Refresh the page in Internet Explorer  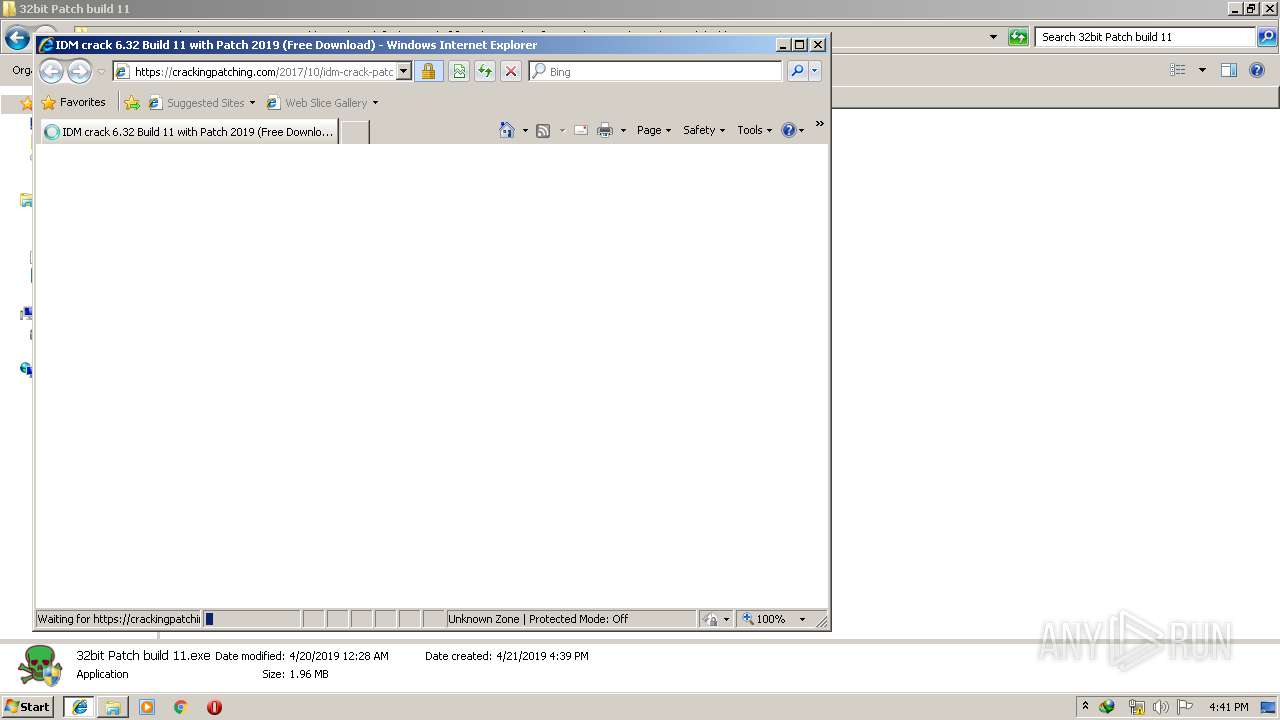click(x=485, y=72)
